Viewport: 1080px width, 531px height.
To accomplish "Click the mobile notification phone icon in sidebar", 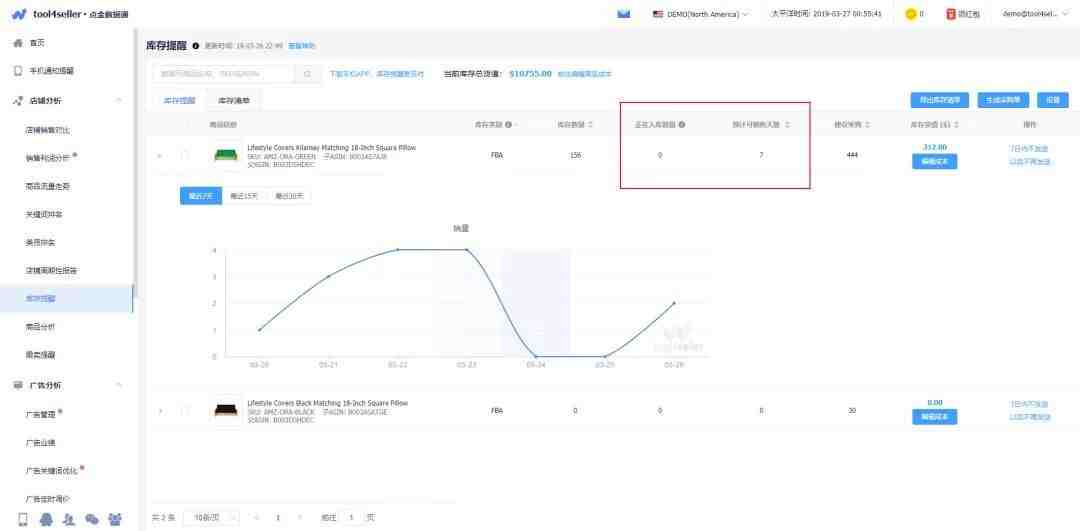I will 19,71.
